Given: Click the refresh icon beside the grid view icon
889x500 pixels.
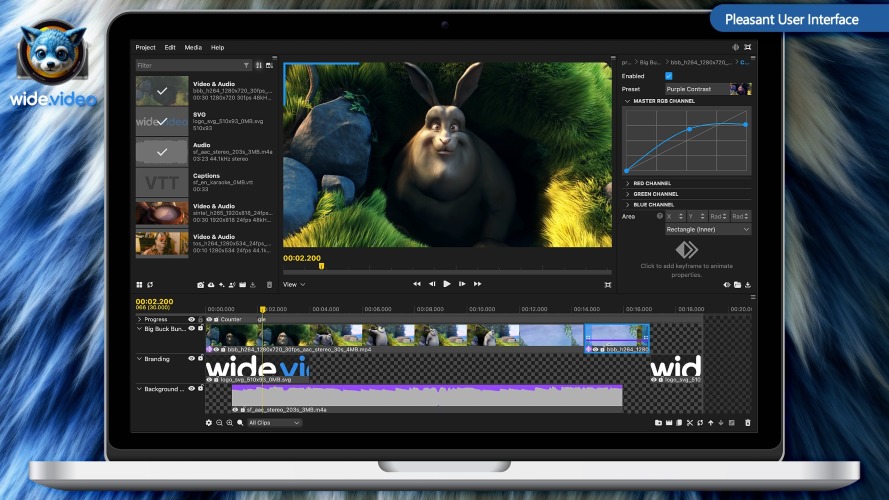Looking at the screenshot, I should 150,285.
